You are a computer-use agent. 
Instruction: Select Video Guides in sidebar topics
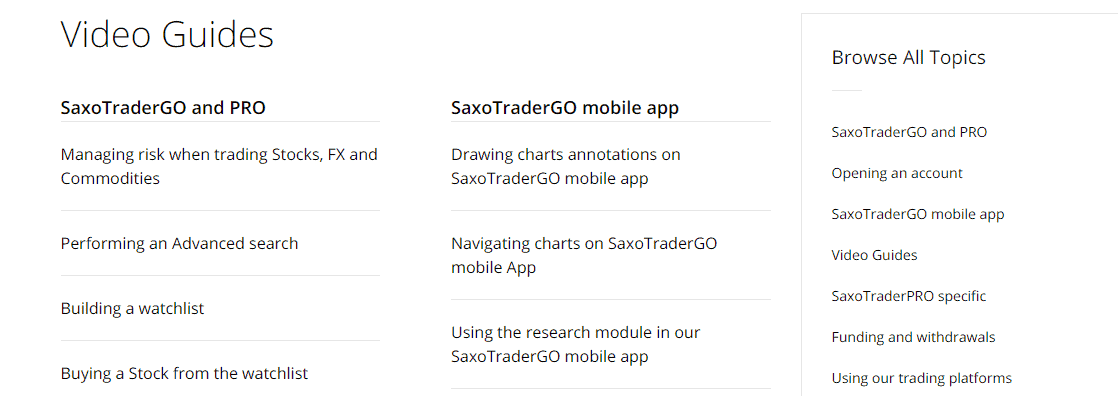coord(874,255)
